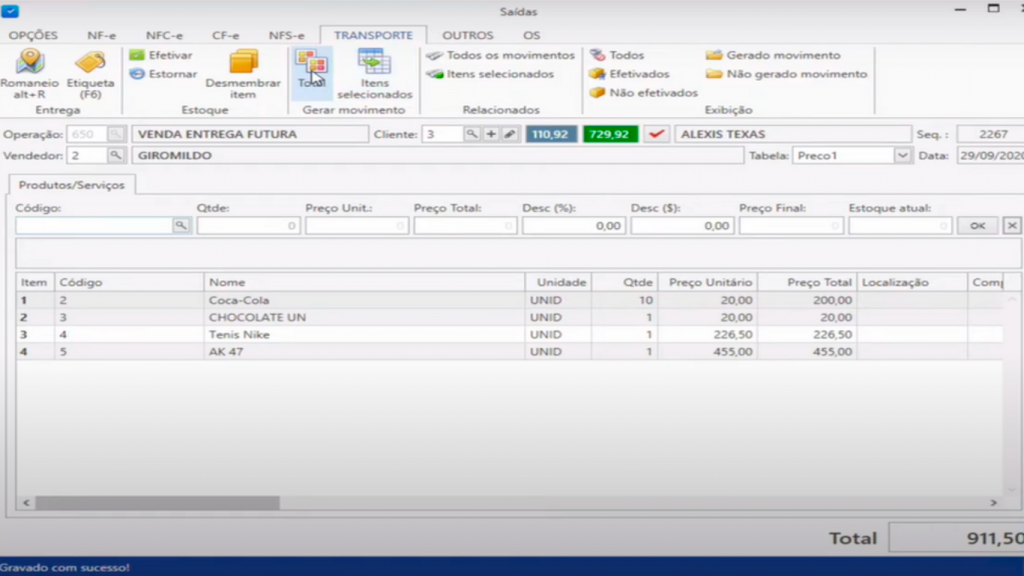This screenshot has width=1024, height=576.
Task: Click the client search magnifier icon
Action: tap(472, 134)
